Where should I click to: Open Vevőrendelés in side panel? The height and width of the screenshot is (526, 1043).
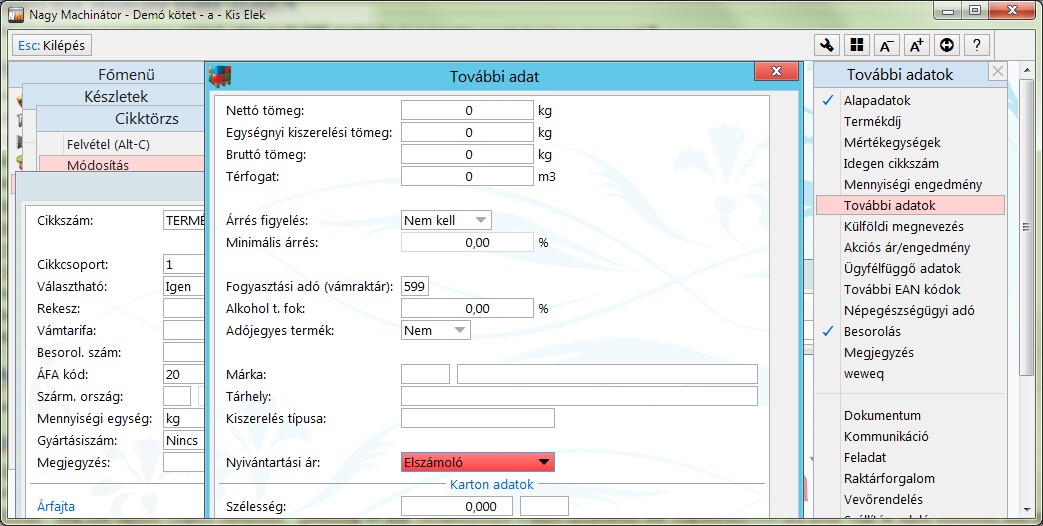click(x=883, y=499)
